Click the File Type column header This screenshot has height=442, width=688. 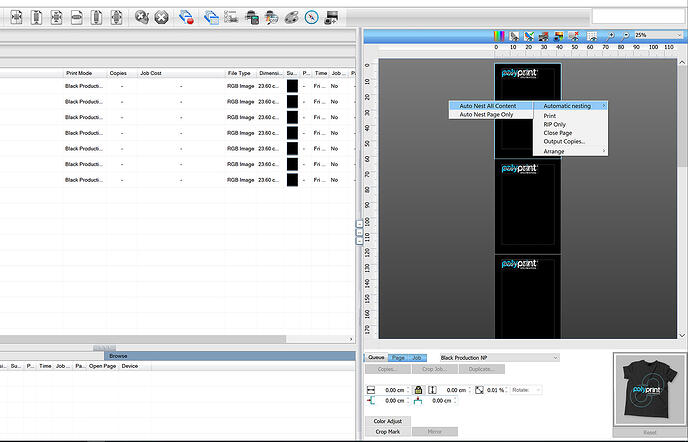pyautogui.click(x=239, y=73)
